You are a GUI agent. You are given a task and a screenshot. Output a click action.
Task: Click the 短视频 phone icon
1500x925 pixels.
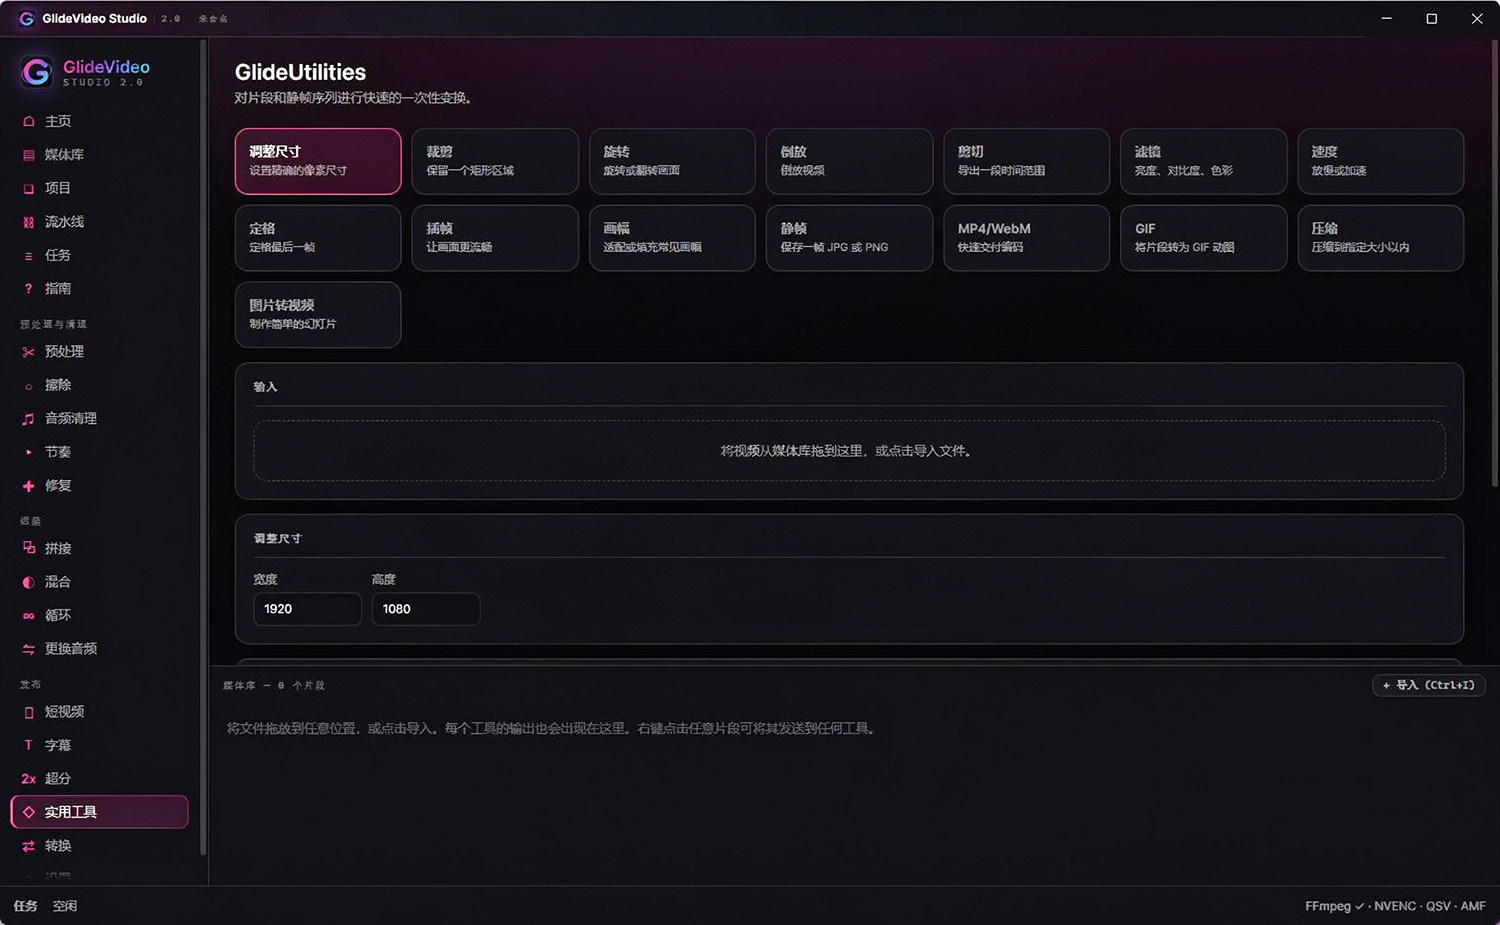(x=28, y=712)
